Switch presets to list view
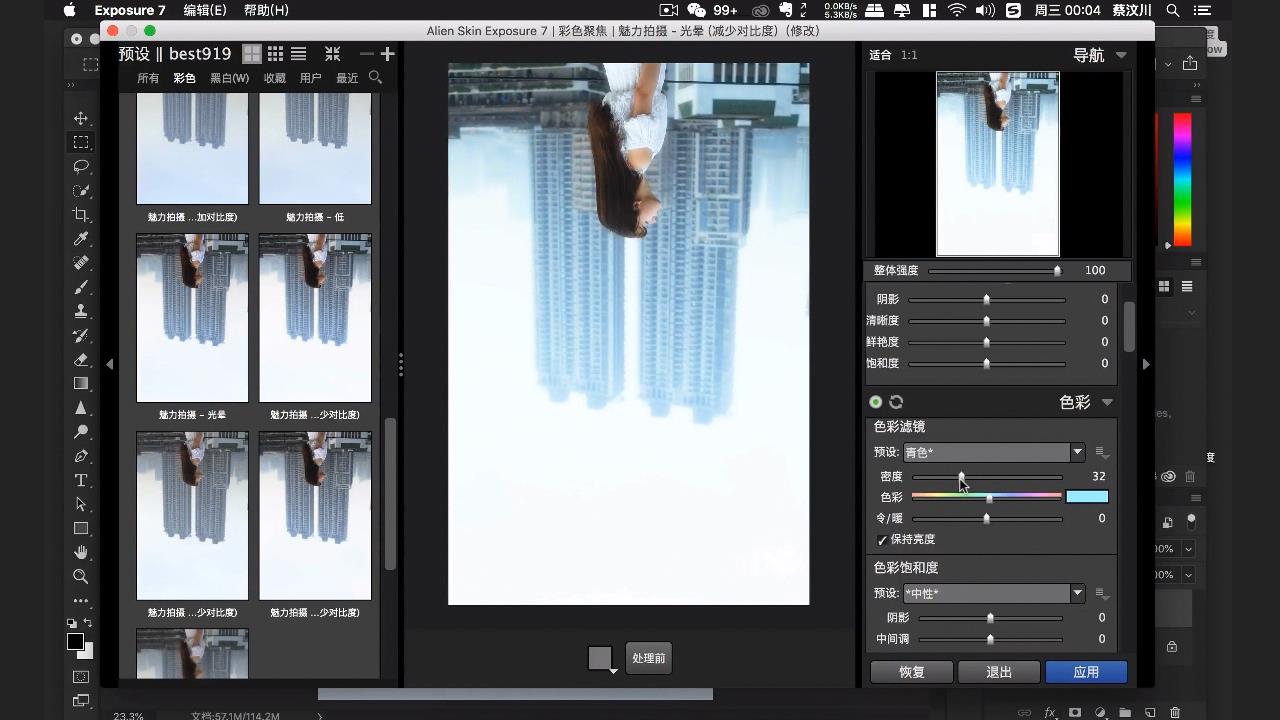Image resolution: width=1280 pixels, height=720 pixels. coord(298,54)
